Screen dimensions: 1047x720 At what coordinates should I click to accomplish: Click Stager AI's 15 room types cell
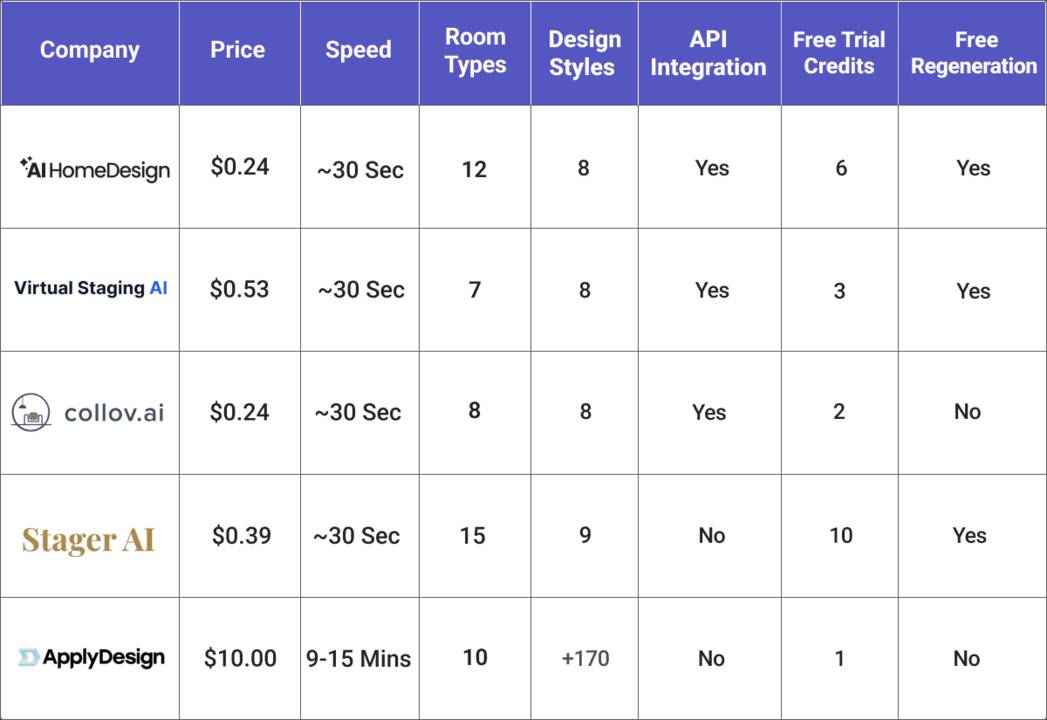(x=472, y=535)
